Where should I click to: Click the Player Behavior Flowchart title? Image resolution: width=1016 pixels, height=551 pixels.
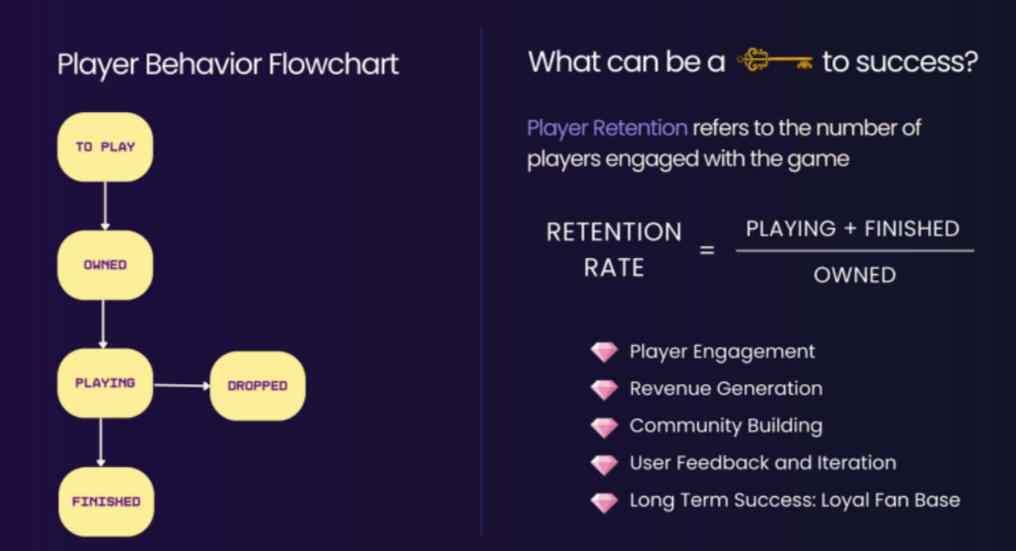(x=228, y=64)
